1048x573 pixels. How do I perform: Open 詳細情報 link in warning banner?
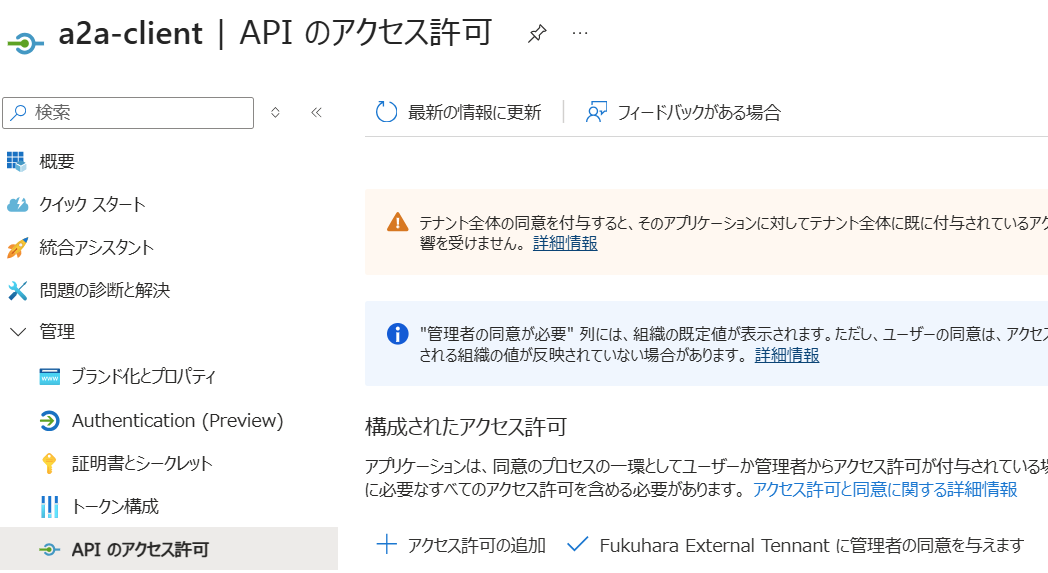tap(565, 243)
